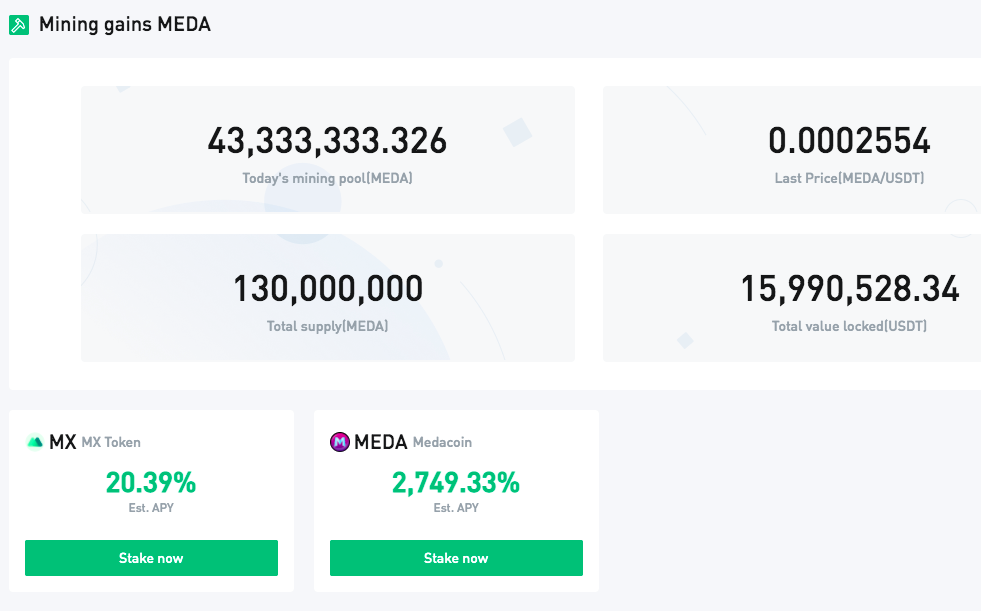Viewport: 981px width, 611px height.
Task: Click the Total supply(MEDA) label
Action: pos(327,326)
